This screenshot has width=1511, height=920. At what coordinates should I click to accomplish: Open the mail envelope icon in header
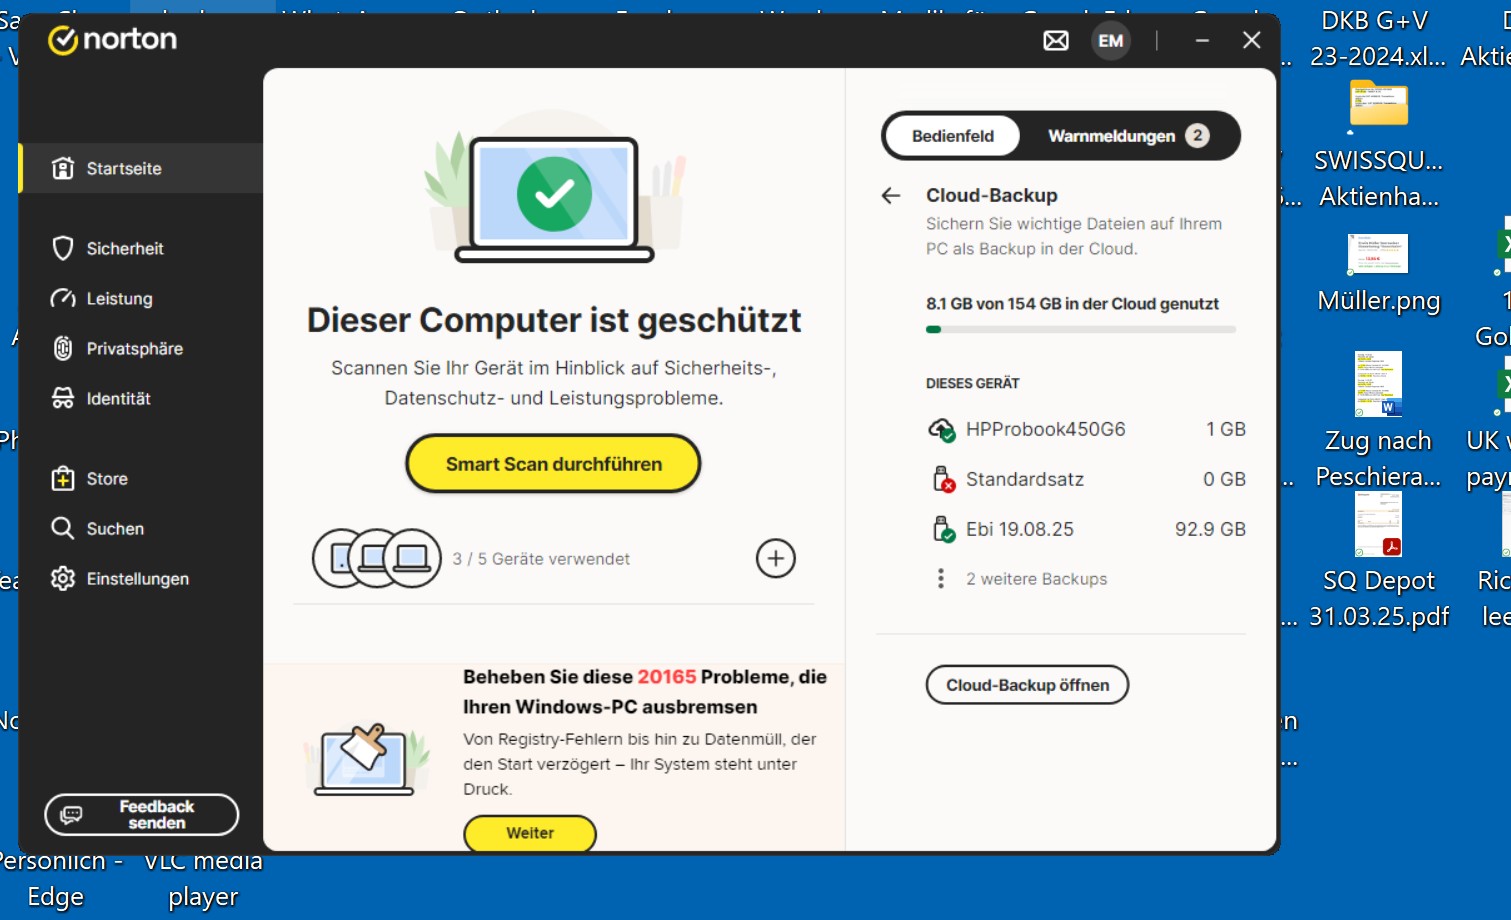coord(1056,41)
